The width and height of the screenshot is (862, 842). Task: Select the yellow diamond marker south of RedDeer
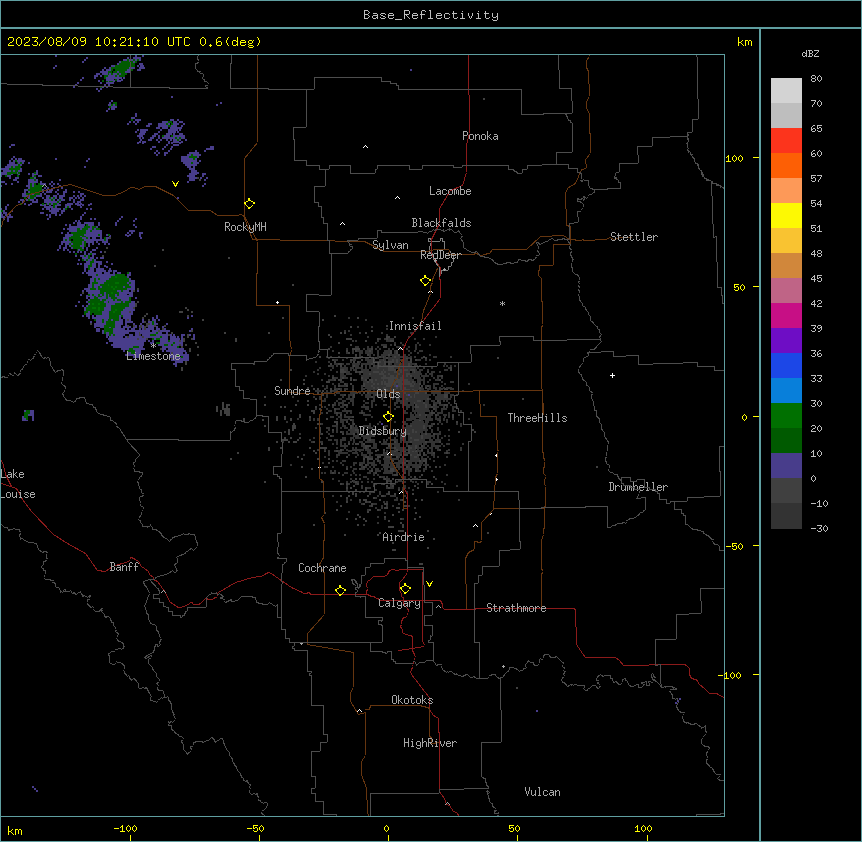[426, 280]
